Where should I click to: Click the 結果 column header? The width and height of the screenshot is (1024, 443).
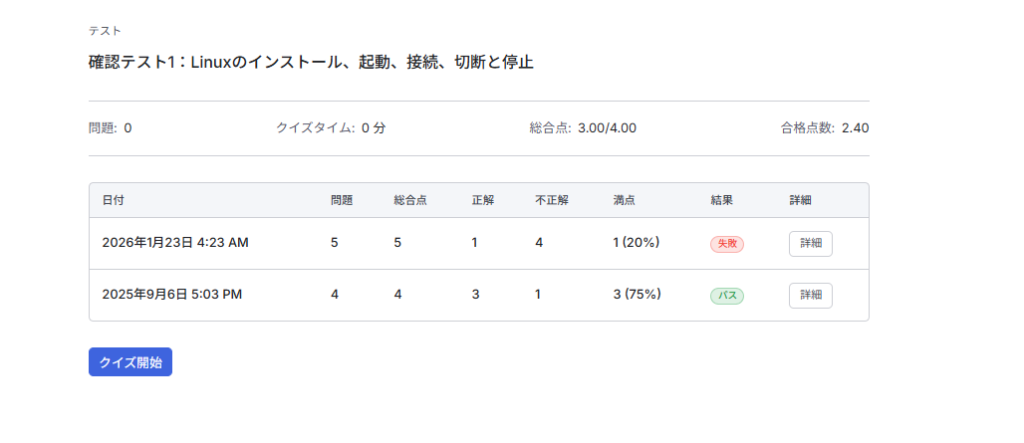point(721,200)
